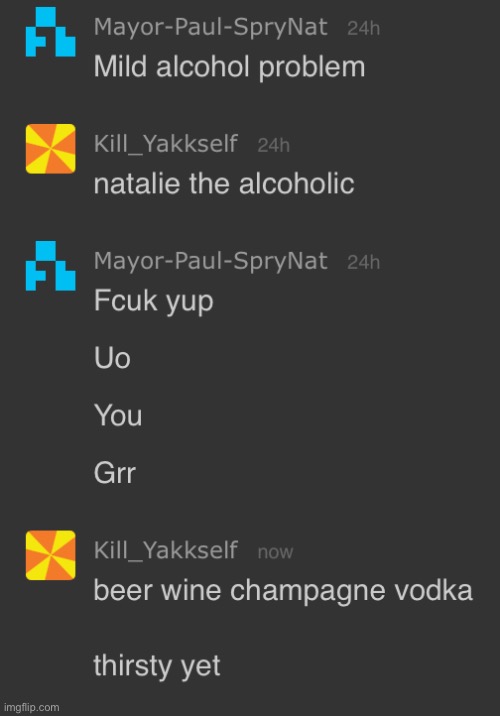Click the "now" timestamp on the last comment
500x716 pixels.
(275, 552)
